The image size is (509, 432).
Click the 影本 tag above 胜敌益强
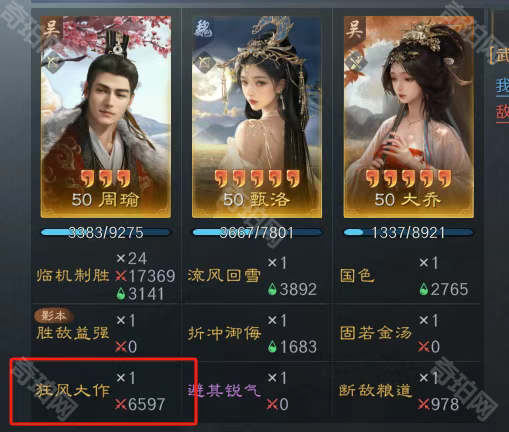(54, 316)
